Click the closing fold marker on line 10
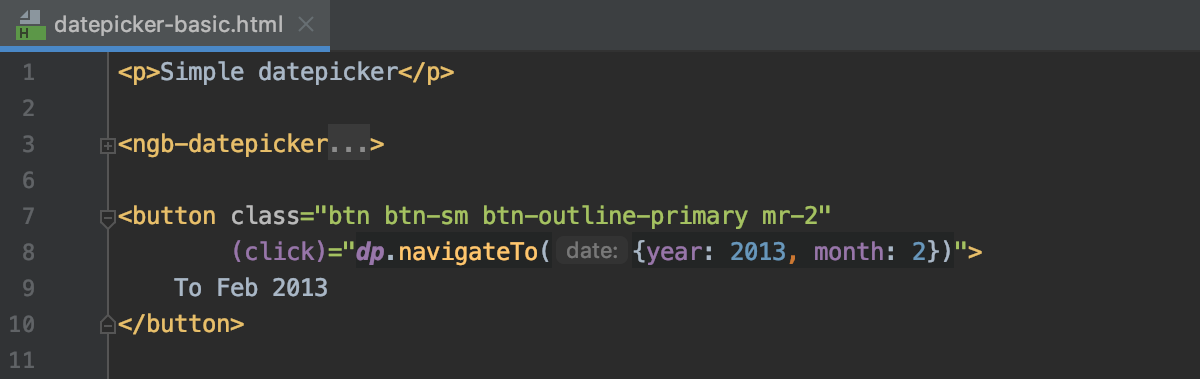The width and height of the screenshot is (1200, 379). point(108,324)
